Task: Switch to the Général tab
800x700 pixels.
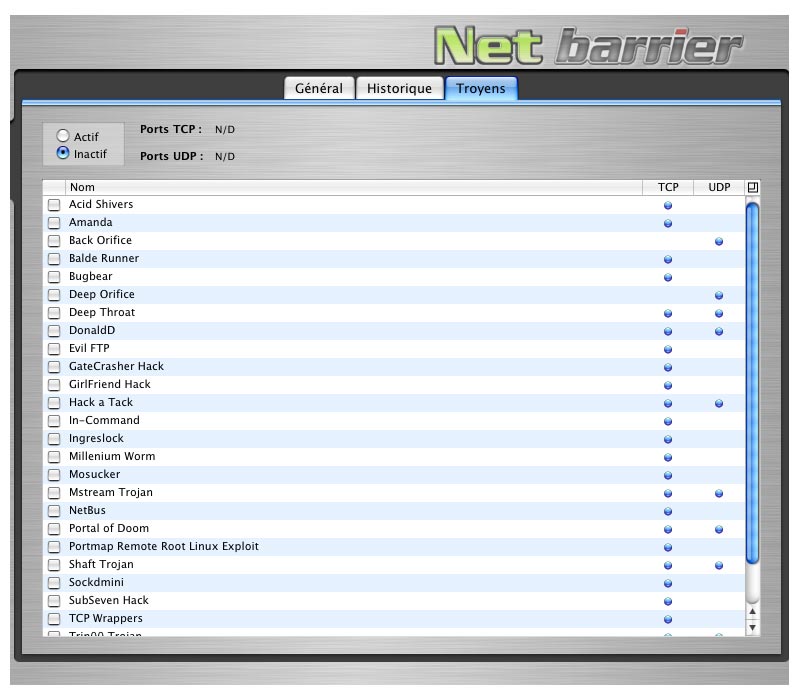Action: click(319, 88)
